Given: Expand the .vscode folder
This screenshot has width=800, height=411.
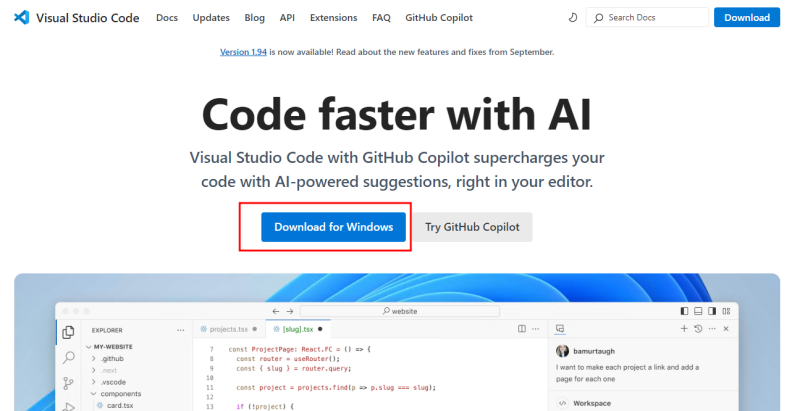Looking at the screenshot, I should tap(93, 382).
